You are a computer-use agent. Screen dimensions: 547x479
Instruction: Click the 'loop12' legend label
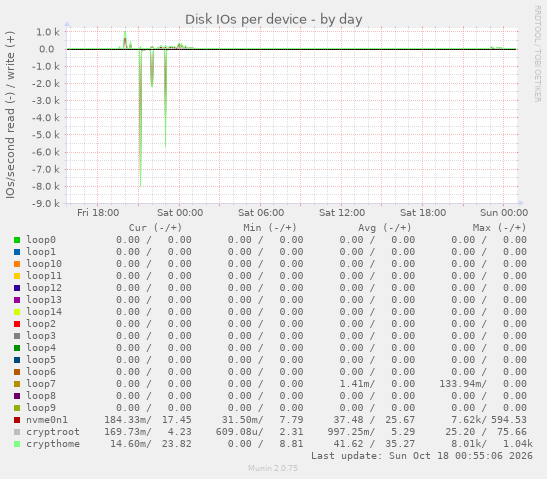coord(44,288)
